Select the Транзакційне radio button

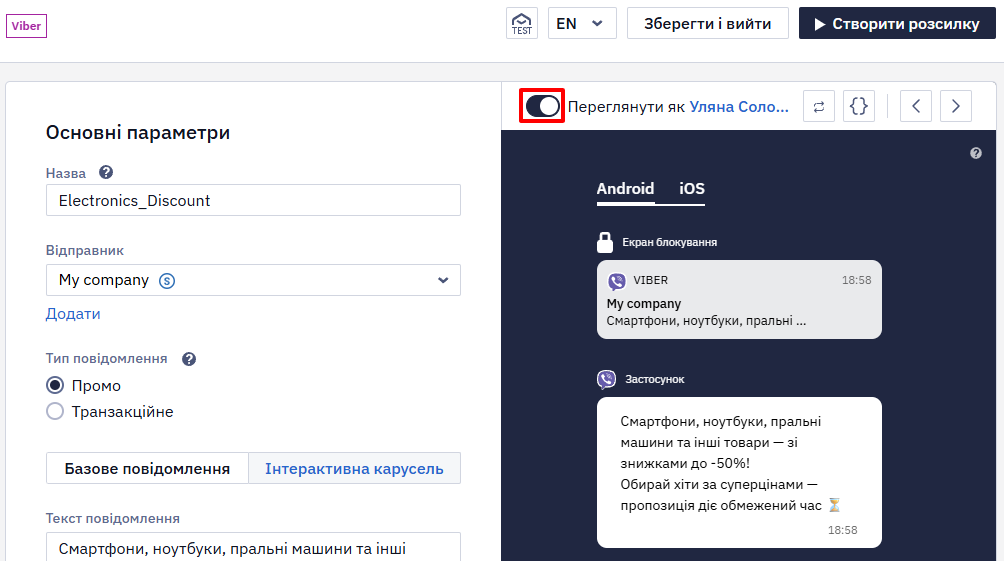coord(55,411)
